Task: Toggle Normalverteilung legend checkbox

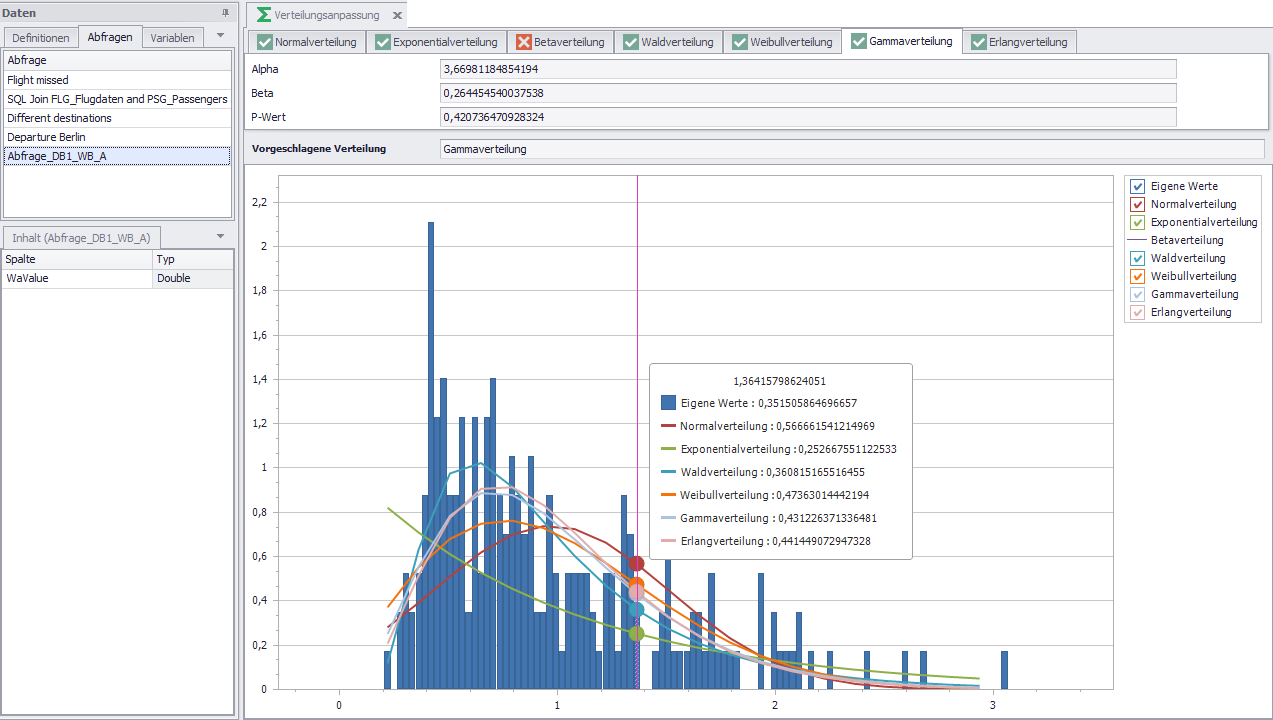Action: pos(1137,204)
